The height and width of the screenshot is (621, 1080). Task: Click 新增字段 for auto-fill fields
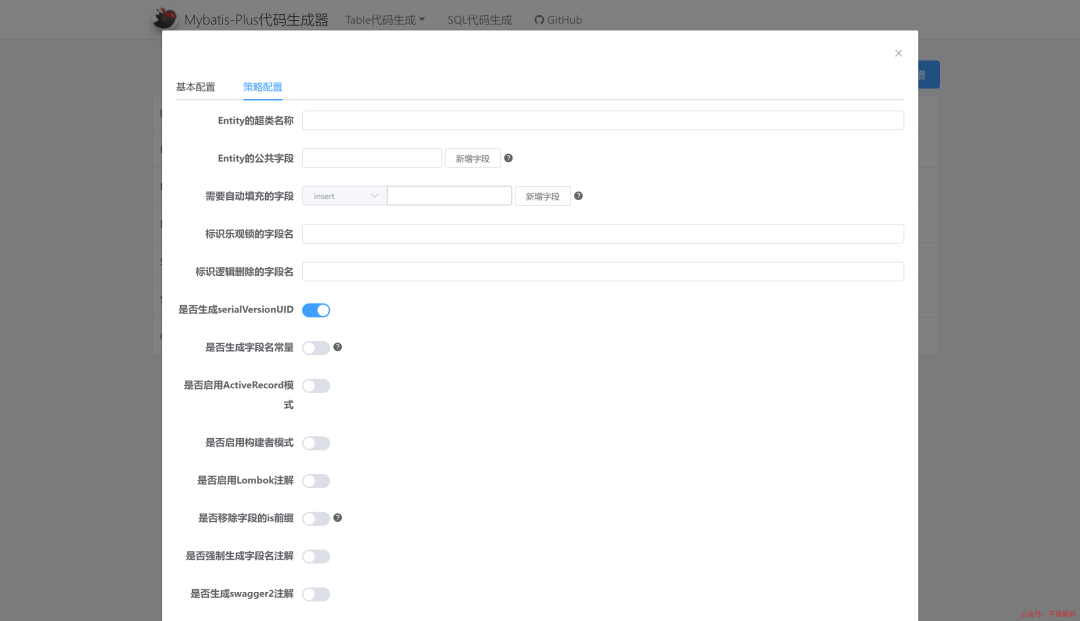point(542,195)
